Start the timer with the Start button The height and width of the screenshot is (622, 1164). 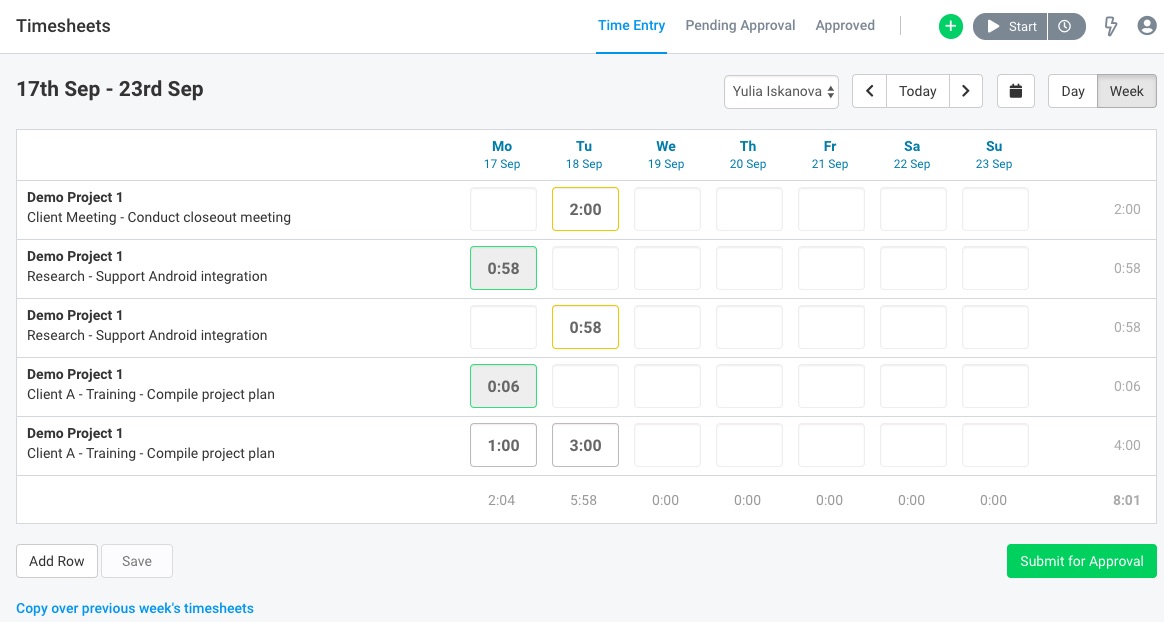[1010, 26]
